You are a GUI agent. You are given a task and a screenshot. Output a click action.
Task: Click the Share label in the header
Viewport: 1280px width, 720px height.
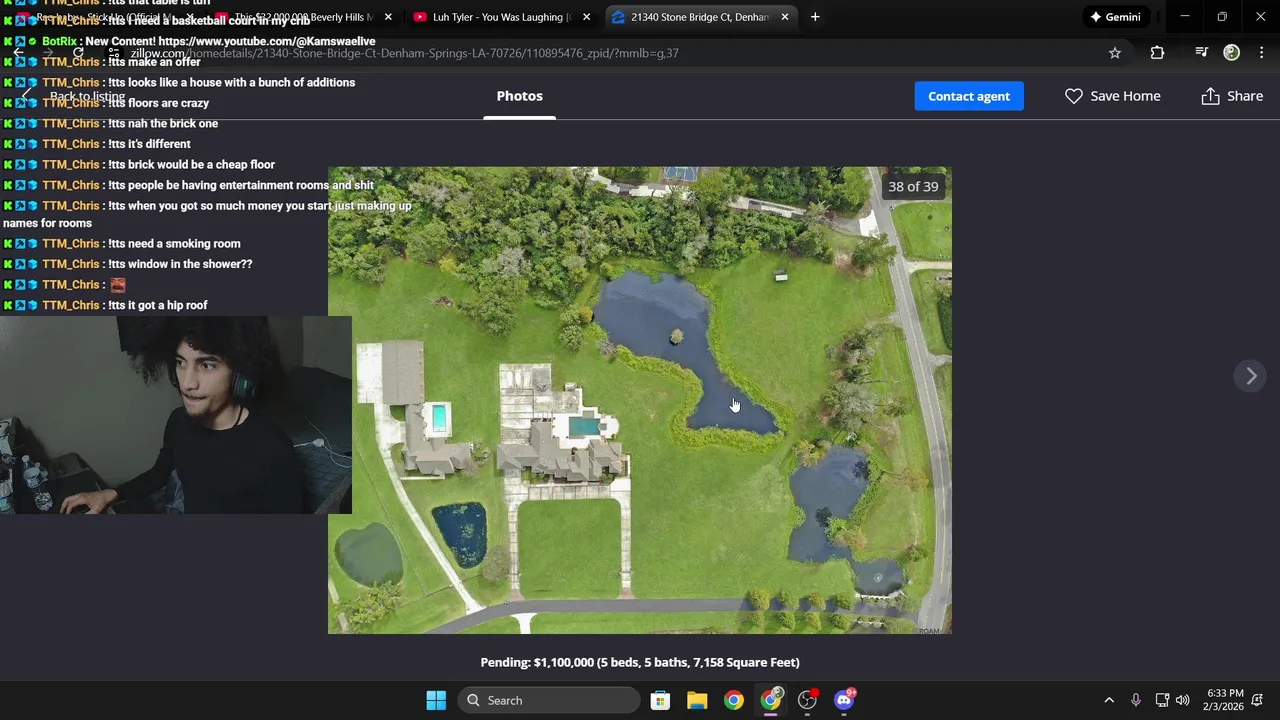pos(1245,96)
